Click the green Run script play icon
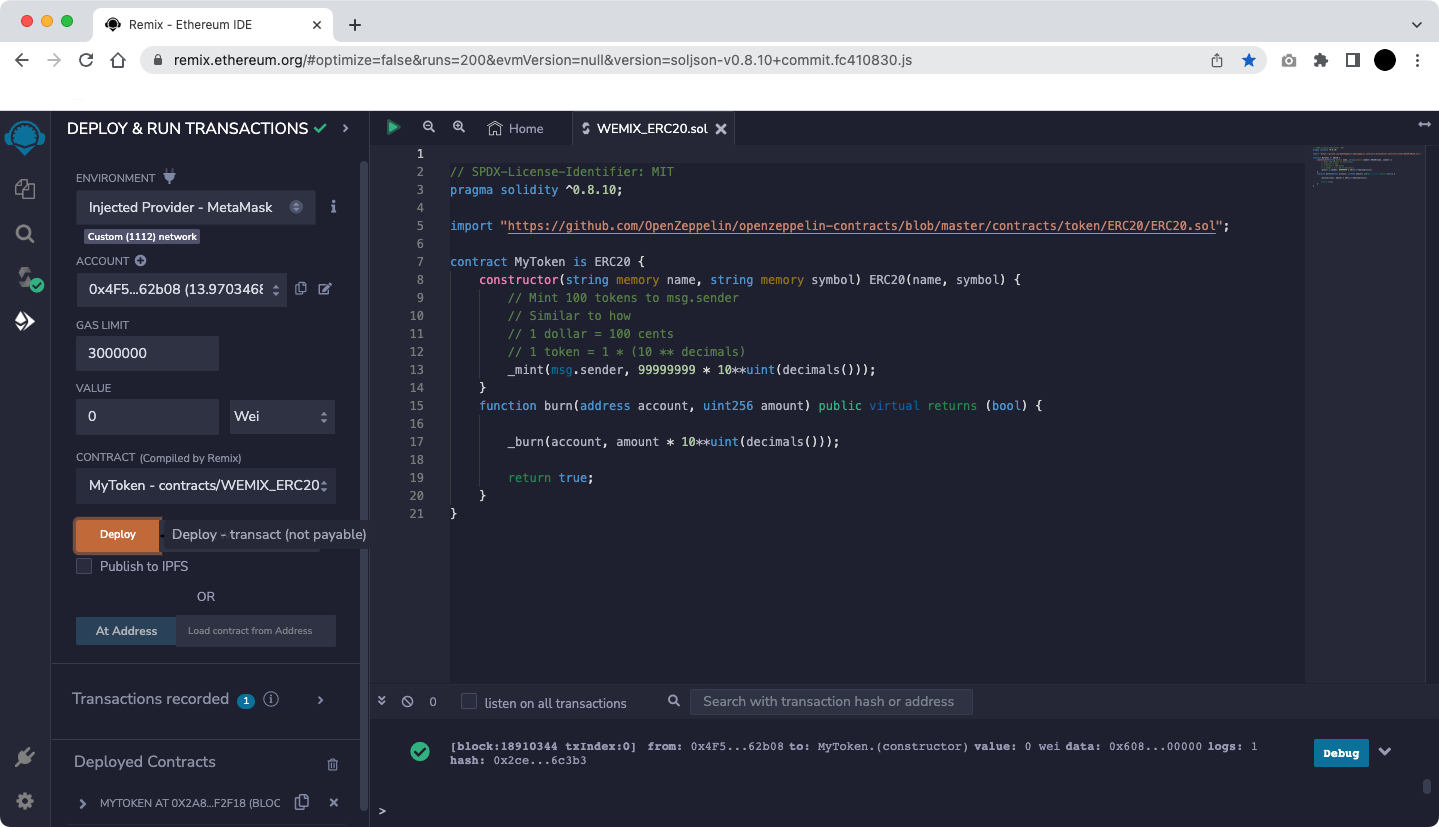 (393, 127)
